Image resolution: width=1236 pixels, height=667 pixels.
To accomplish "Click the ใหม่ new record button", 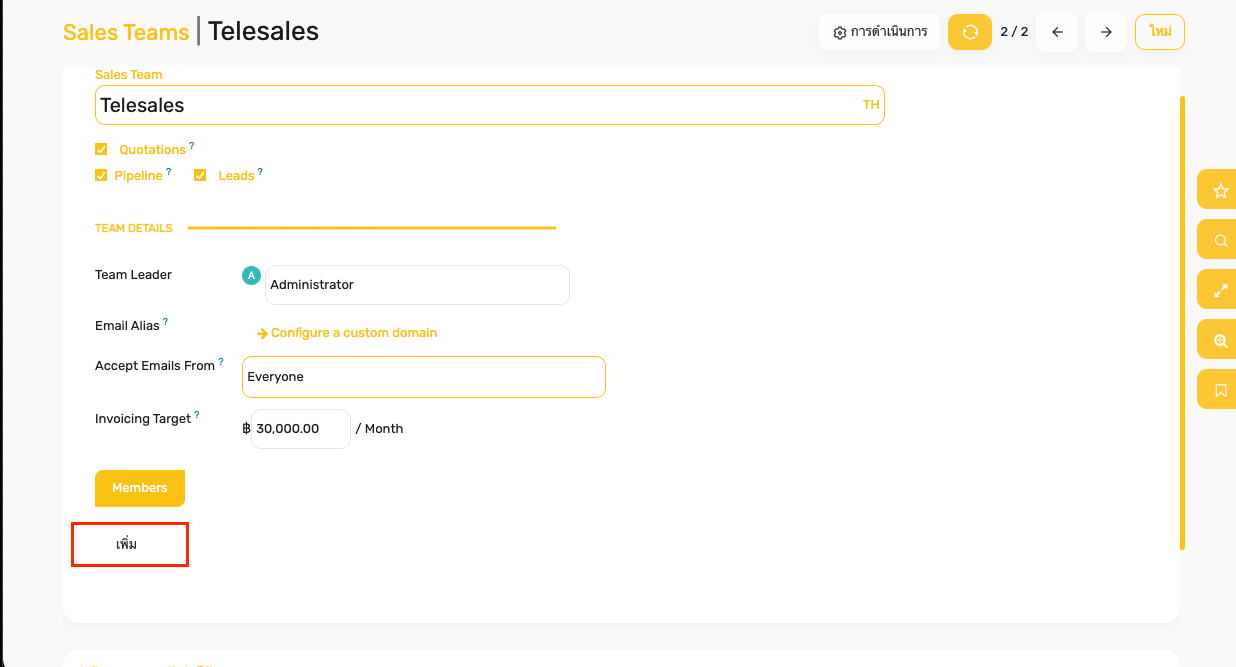I will pyautogui.click(x=1160, y=32).
